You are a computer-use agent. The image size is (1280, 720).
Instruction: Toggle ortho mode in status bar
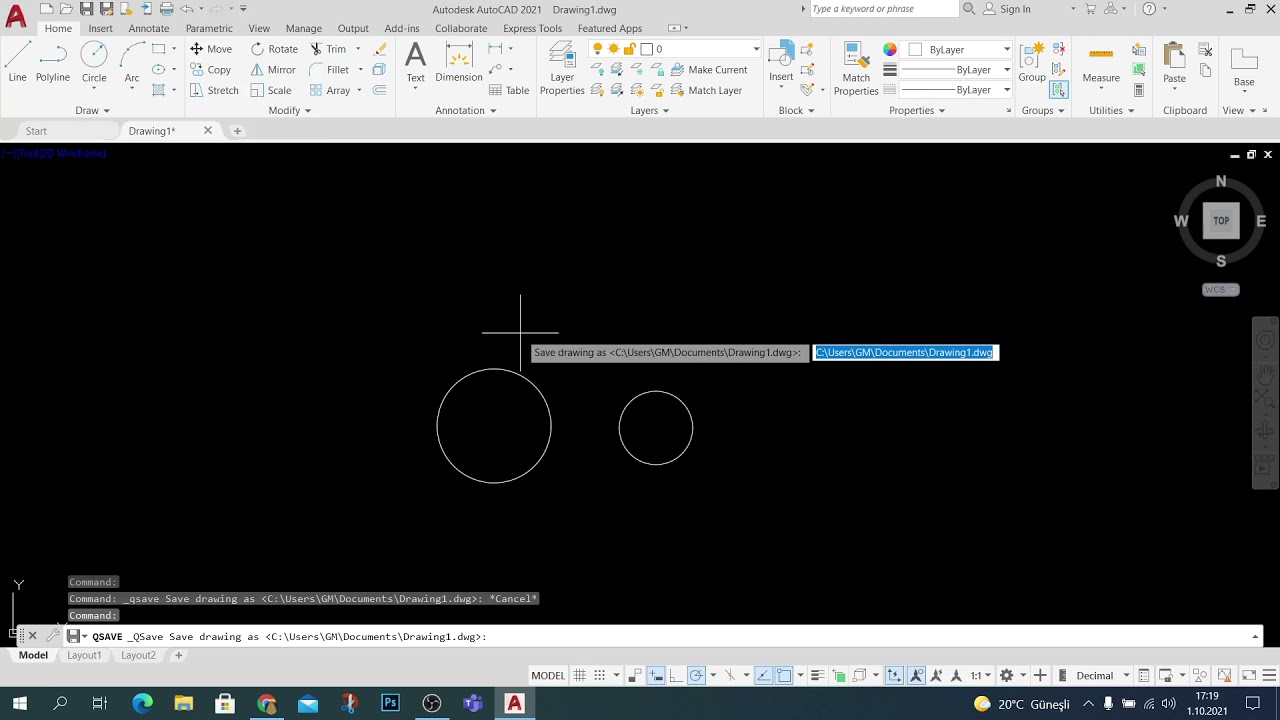click(x=676, y=675)
